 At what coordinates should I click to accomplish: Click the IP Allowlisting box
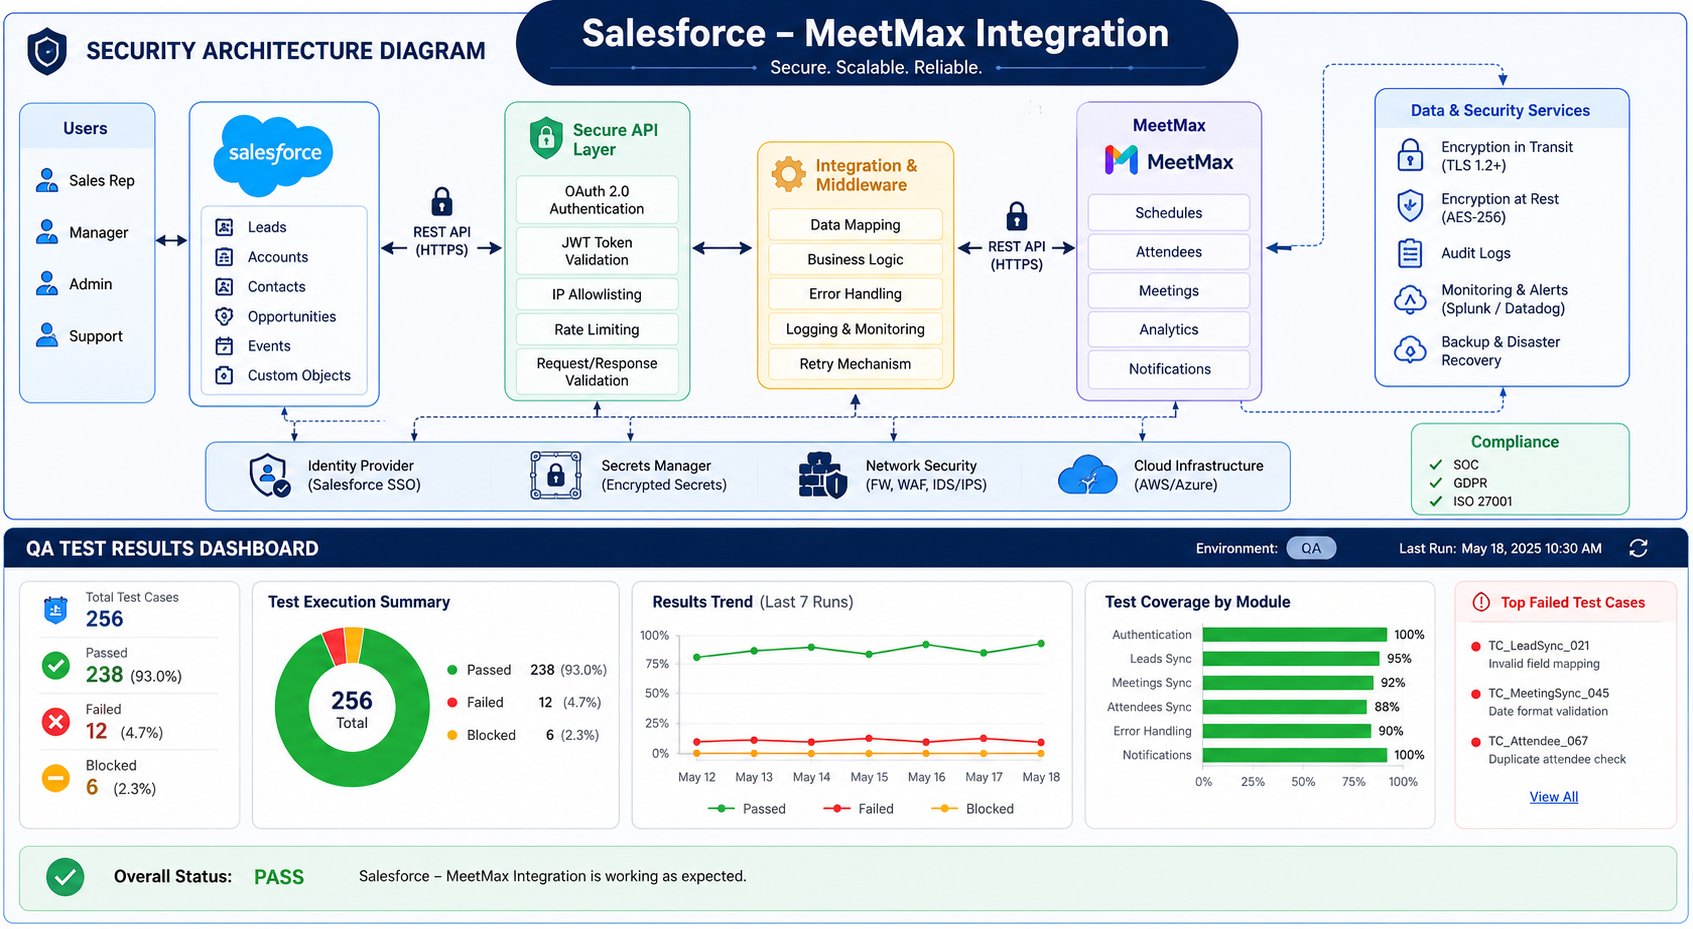tap(597, 295)
